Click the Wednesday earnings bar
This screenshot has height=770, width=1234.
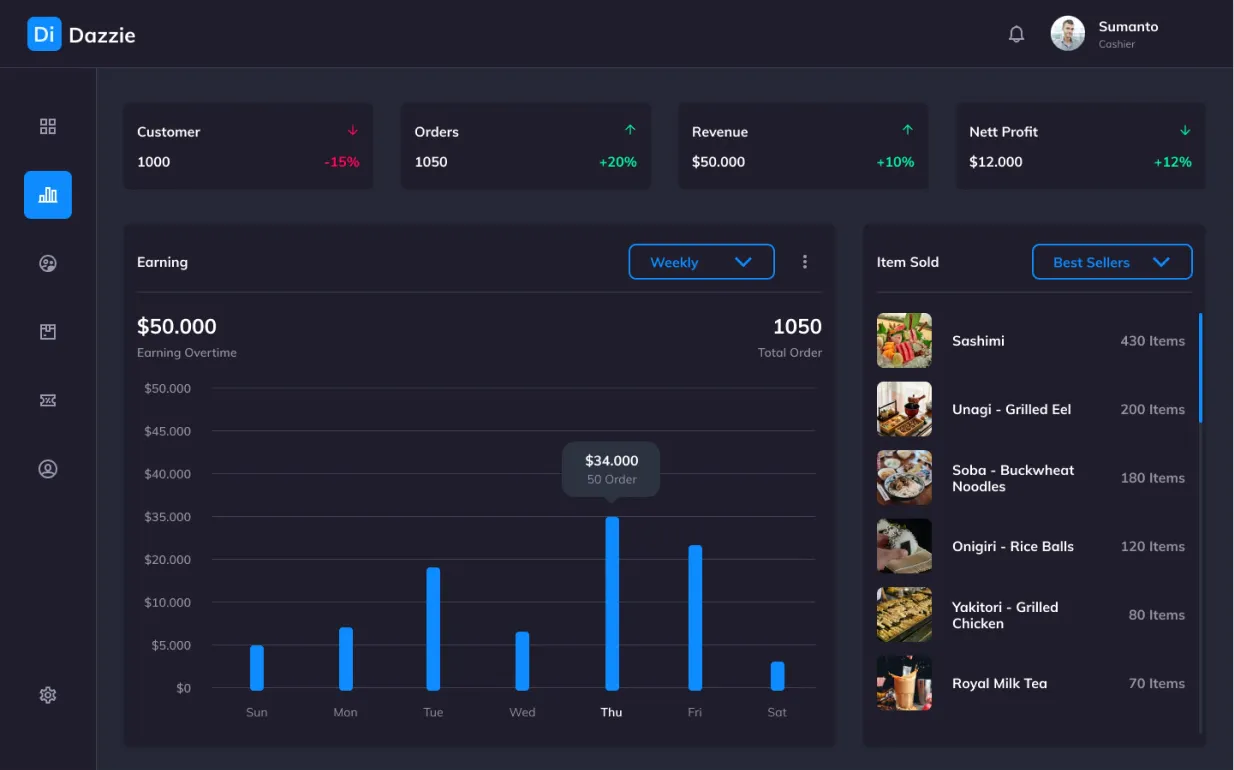coord(522,661)
